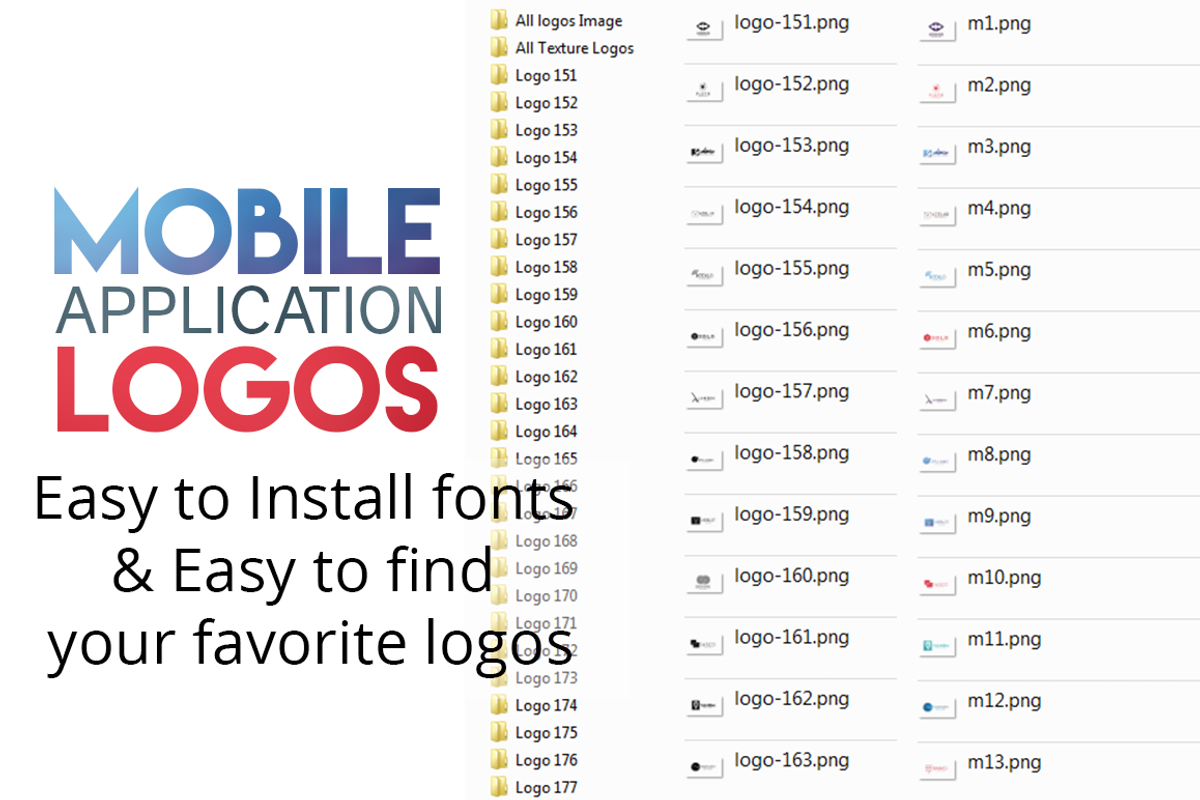
Task: Select the file name m13.png
Action: coord(1004,763)
